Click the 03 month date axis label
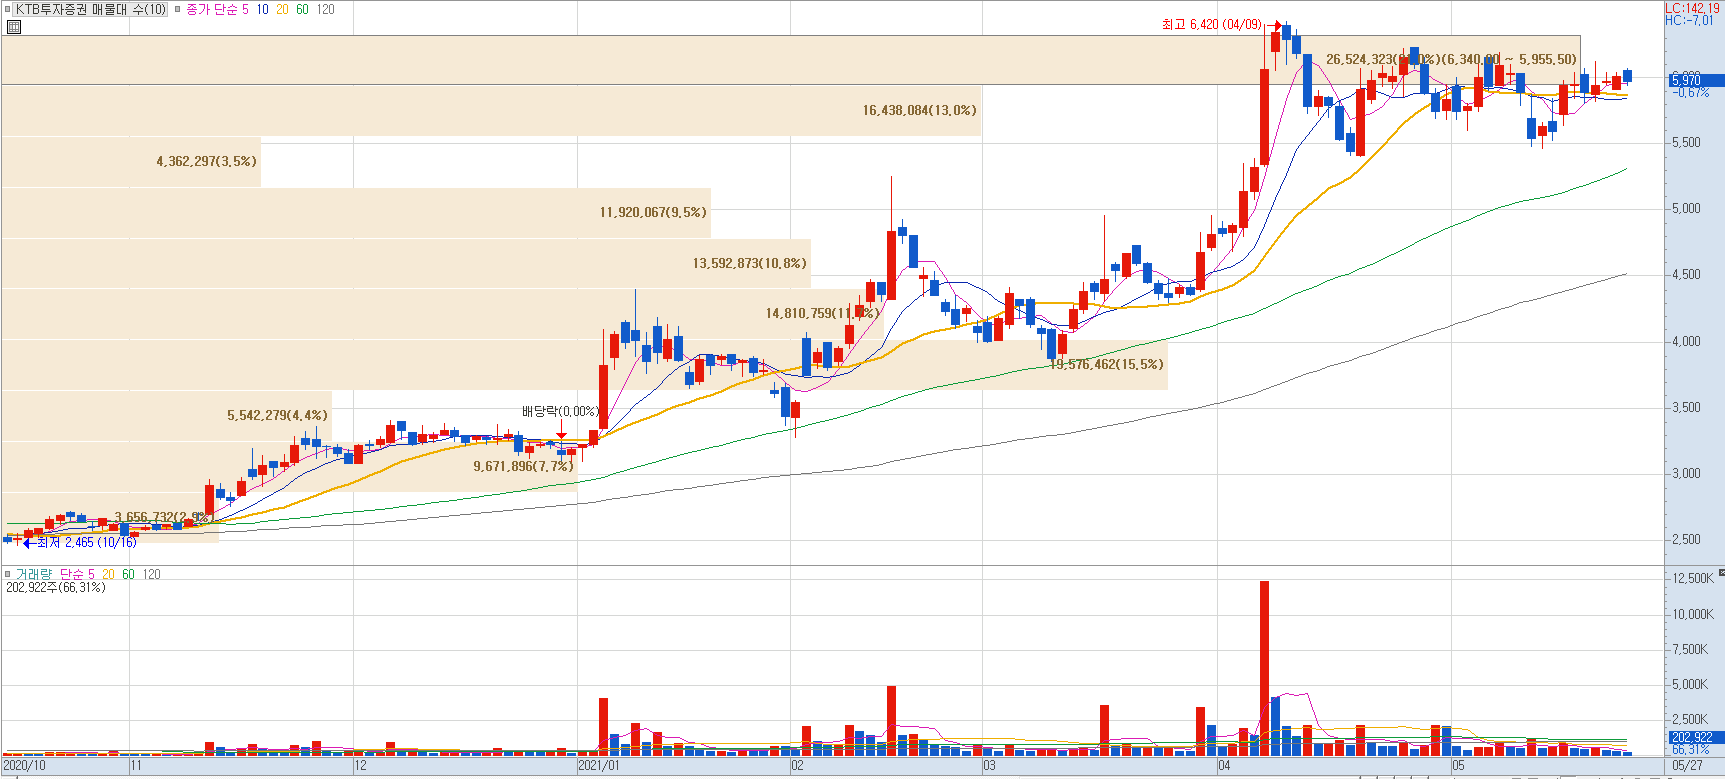 [989, 766]
